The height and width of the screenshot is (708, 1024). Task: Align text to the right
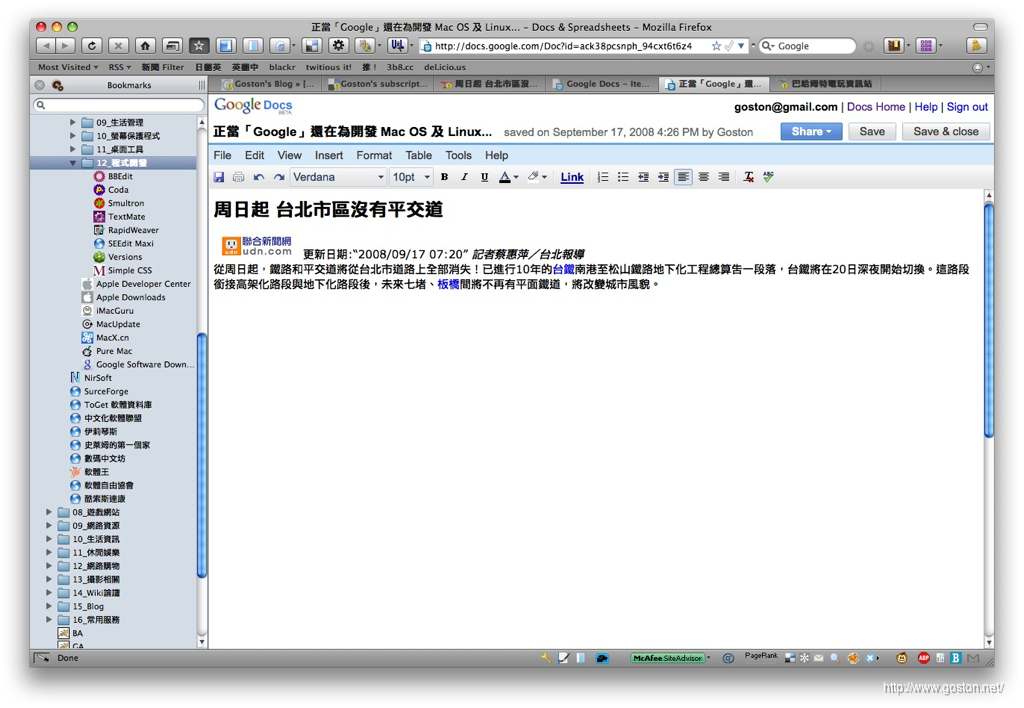[x=724, y=177]
